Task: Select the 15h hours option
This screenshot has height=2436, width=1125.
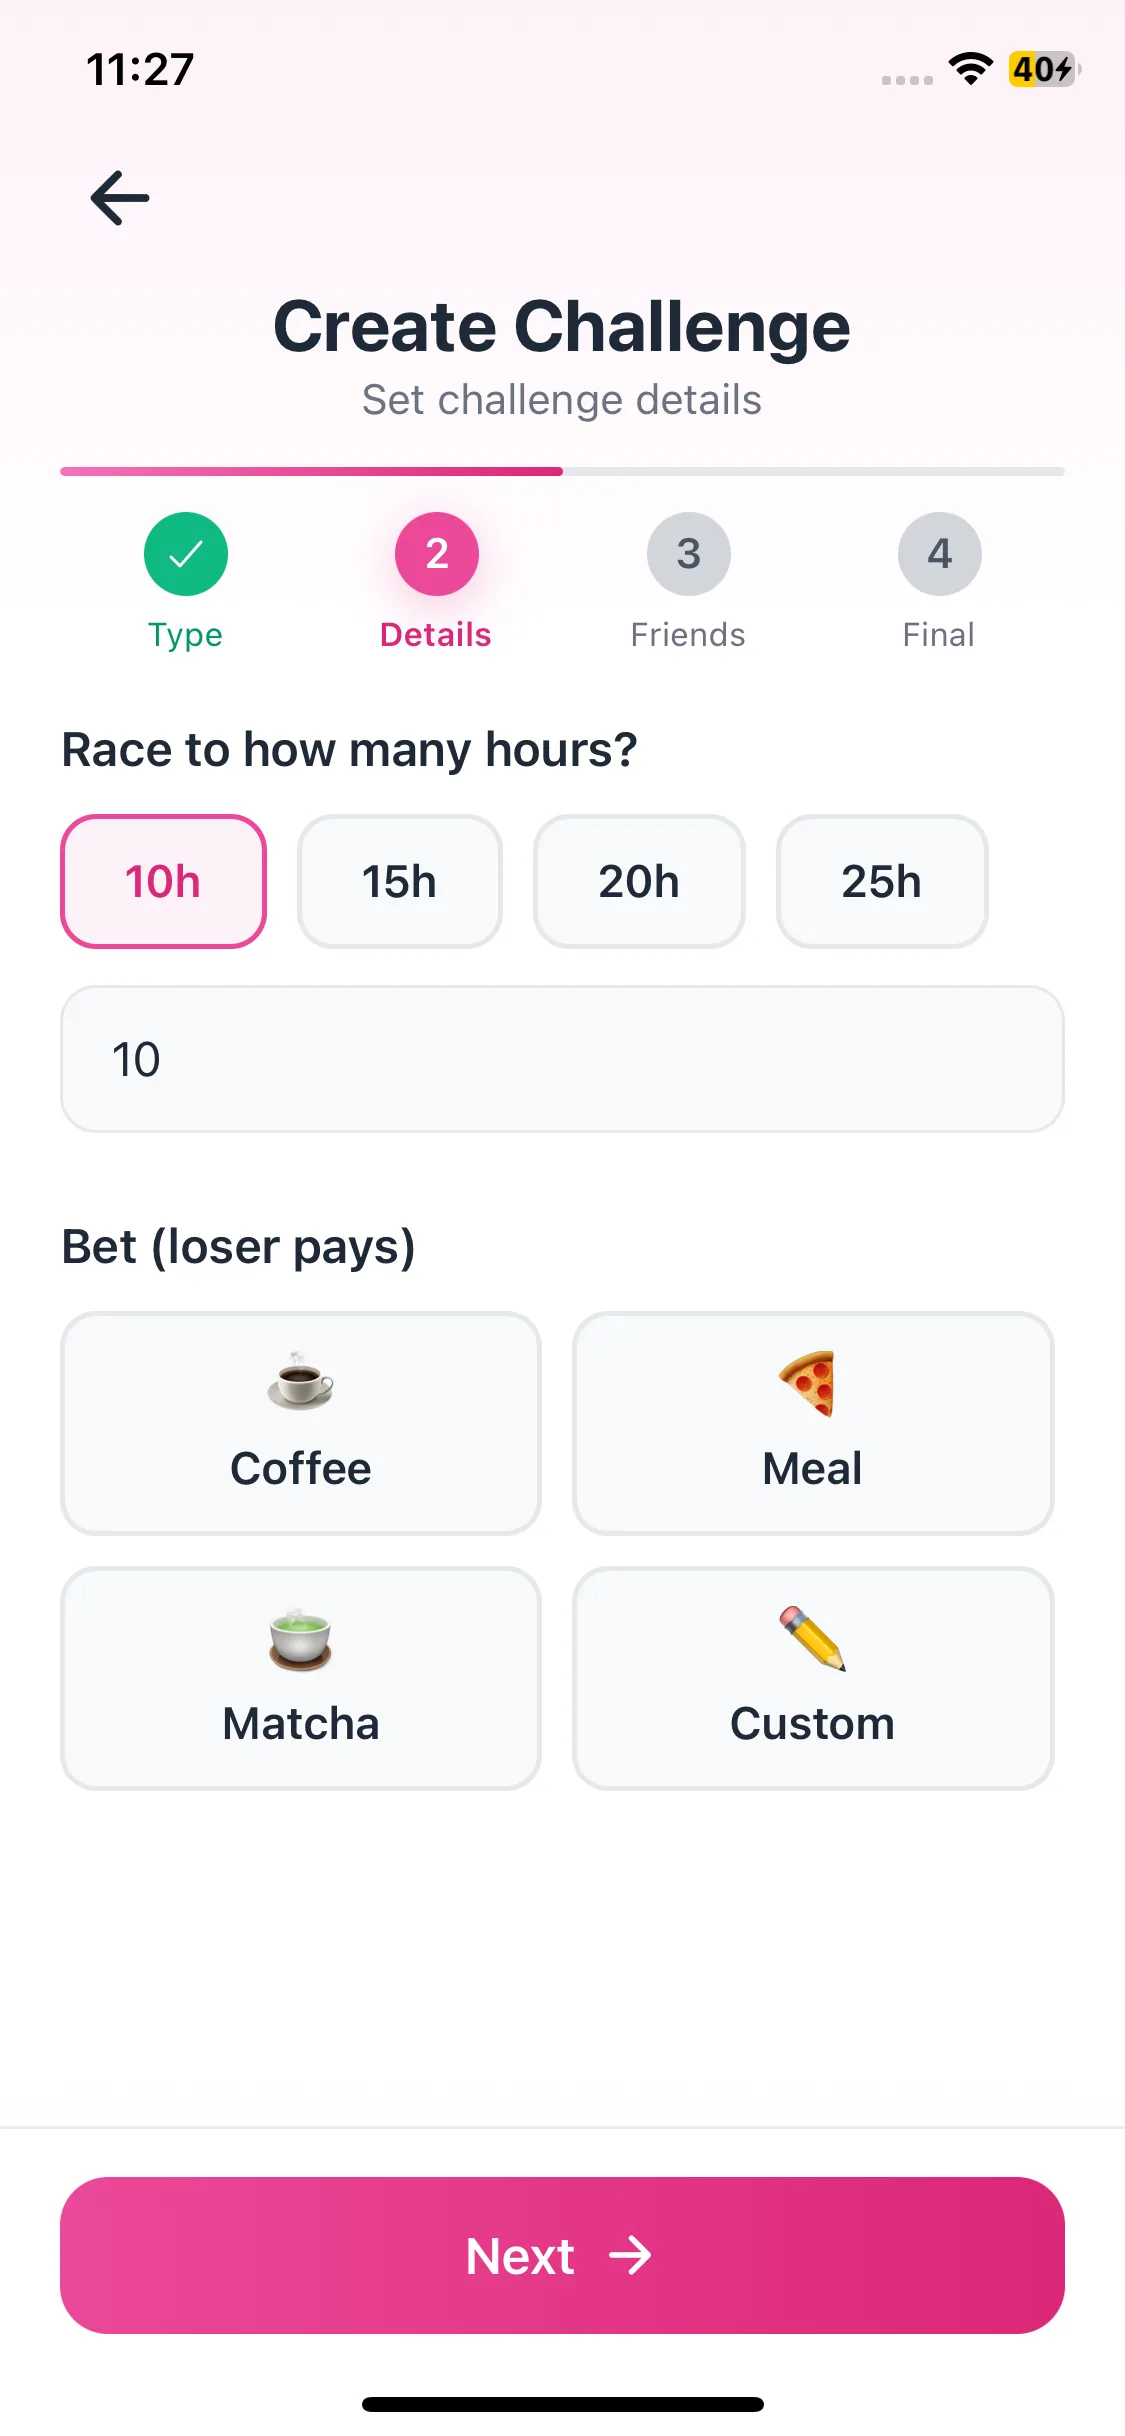Action: point(399,882)
